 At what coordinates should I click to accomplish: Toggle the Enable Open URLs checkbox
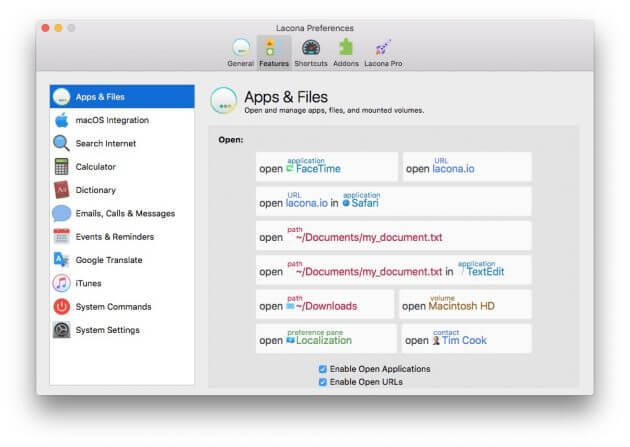(x=322, y=382)
